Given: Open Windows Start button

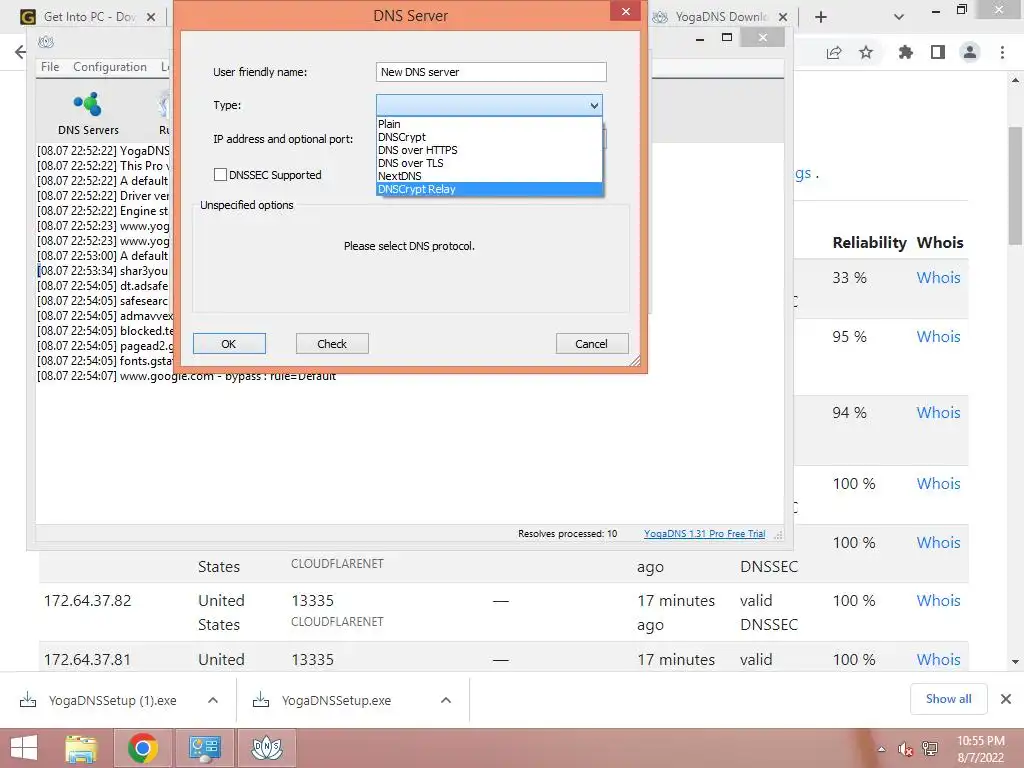Looking at the screenshot, I should [x=24, y=748].
